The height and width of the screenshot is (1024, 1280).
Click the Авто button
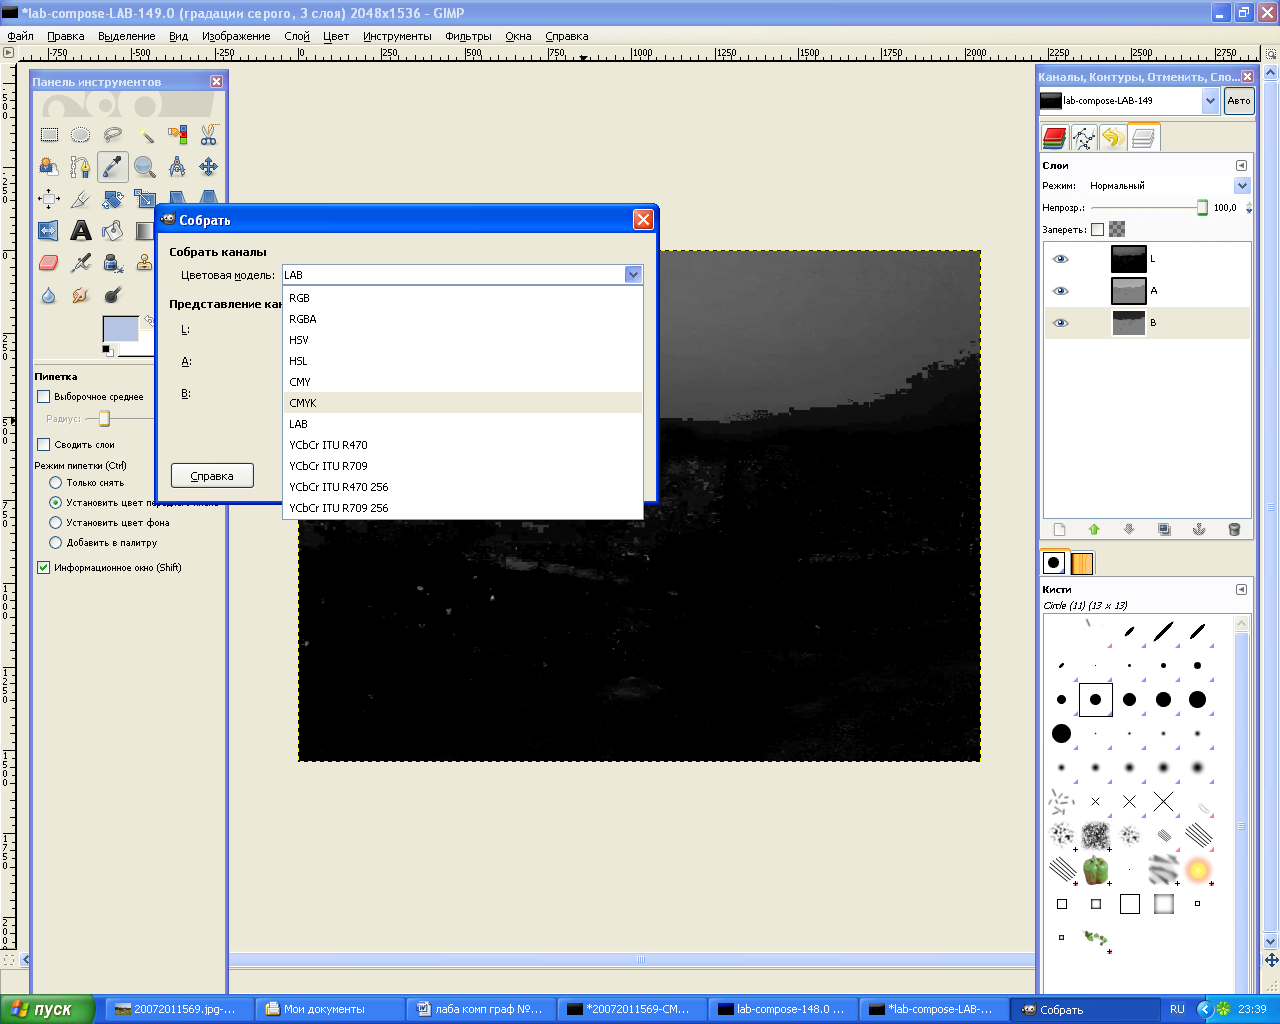pyautogui.click(x=1239, y=101)
